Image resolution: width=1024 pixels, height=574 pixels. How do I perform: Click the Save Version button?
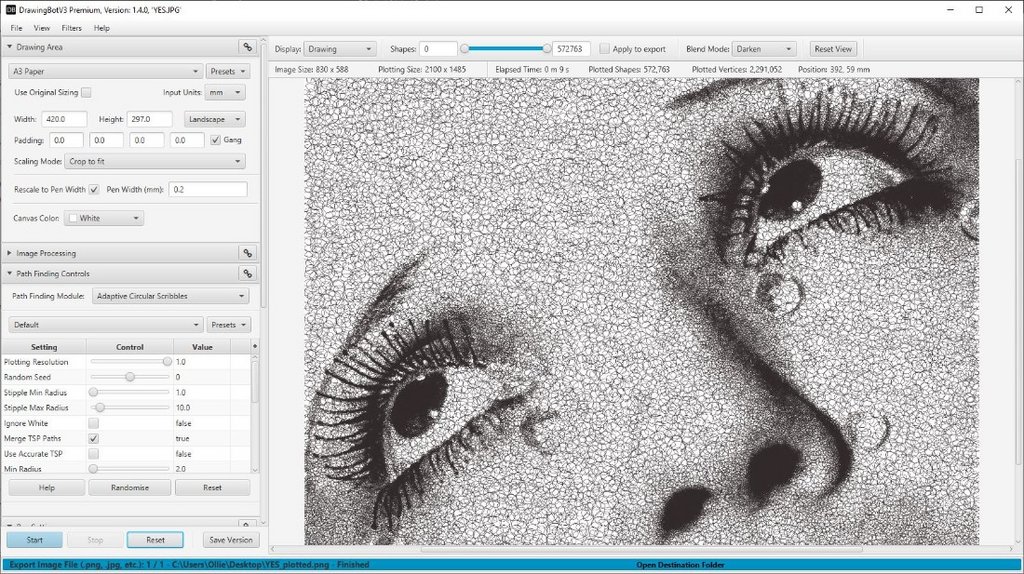pyautogui.click(x=231, y=540)
